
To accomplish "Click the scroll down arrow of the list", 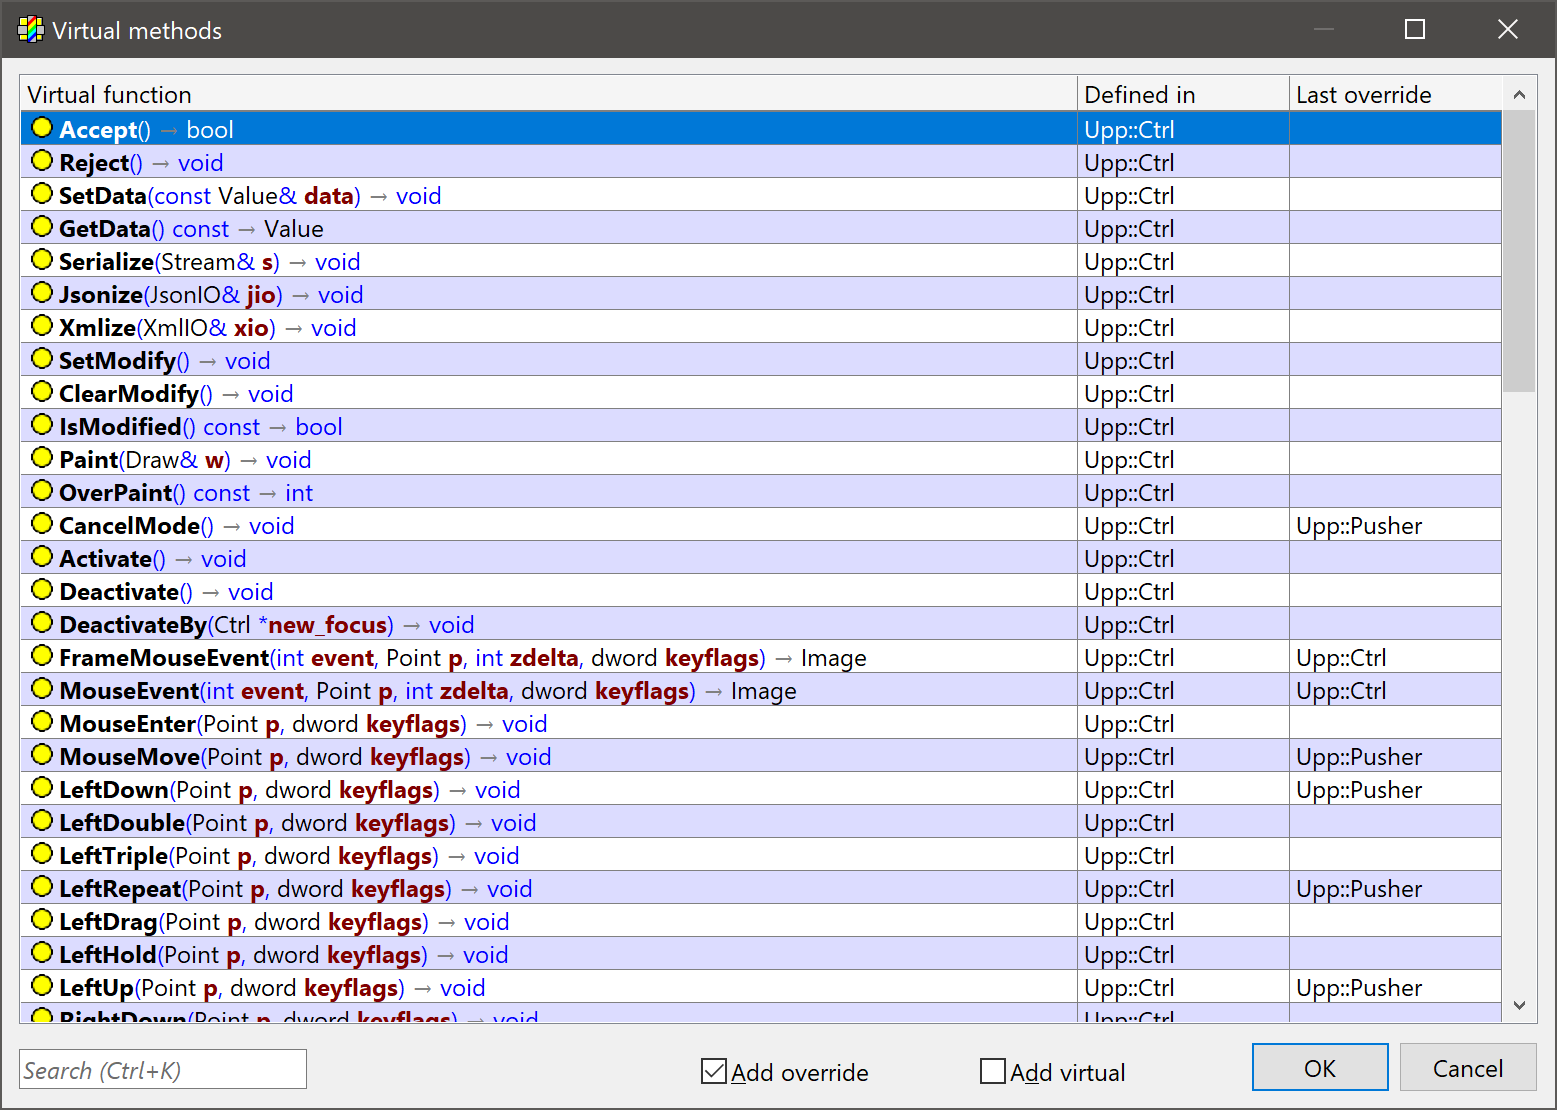I will pyautogui.click(x=1519, y=1005).
